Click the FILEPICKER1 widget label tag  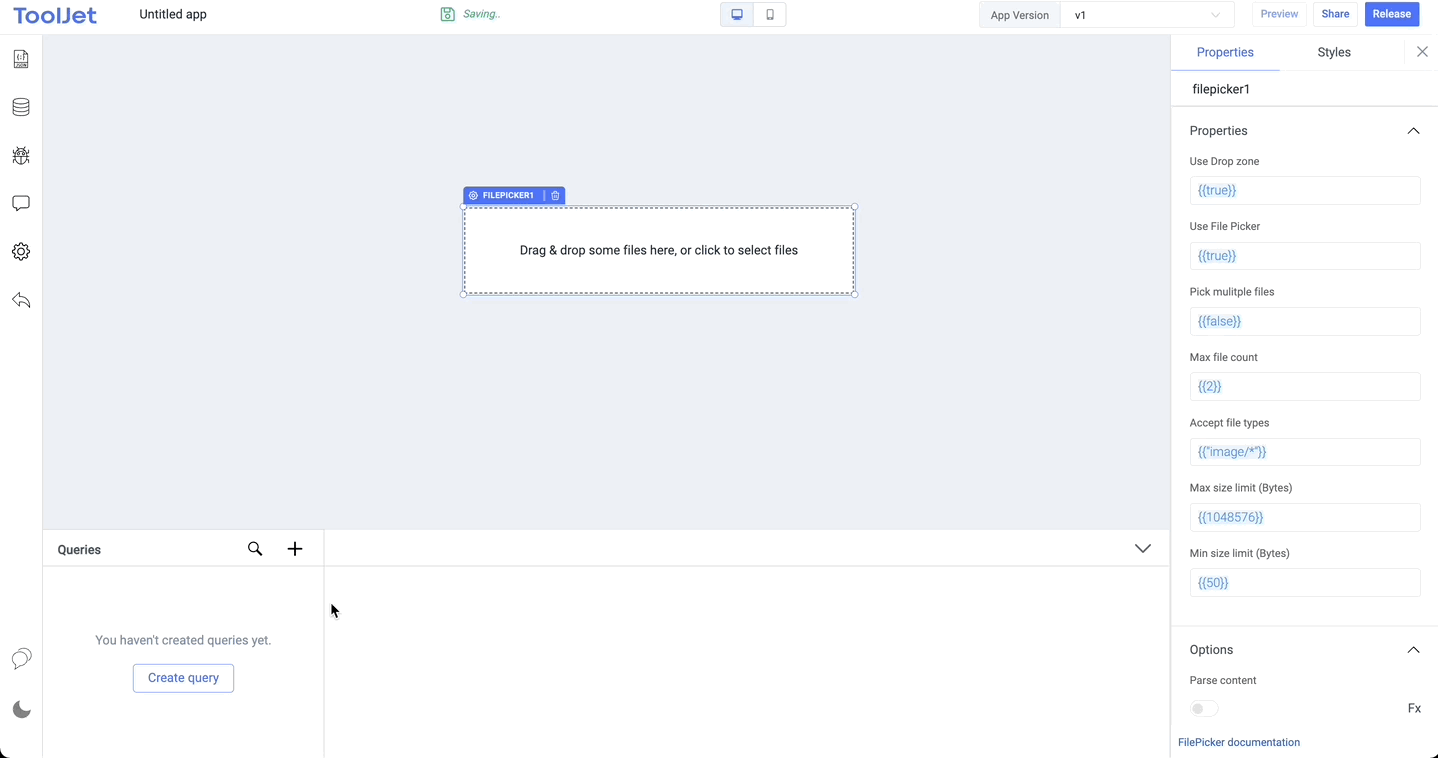(x=508, y=196)
